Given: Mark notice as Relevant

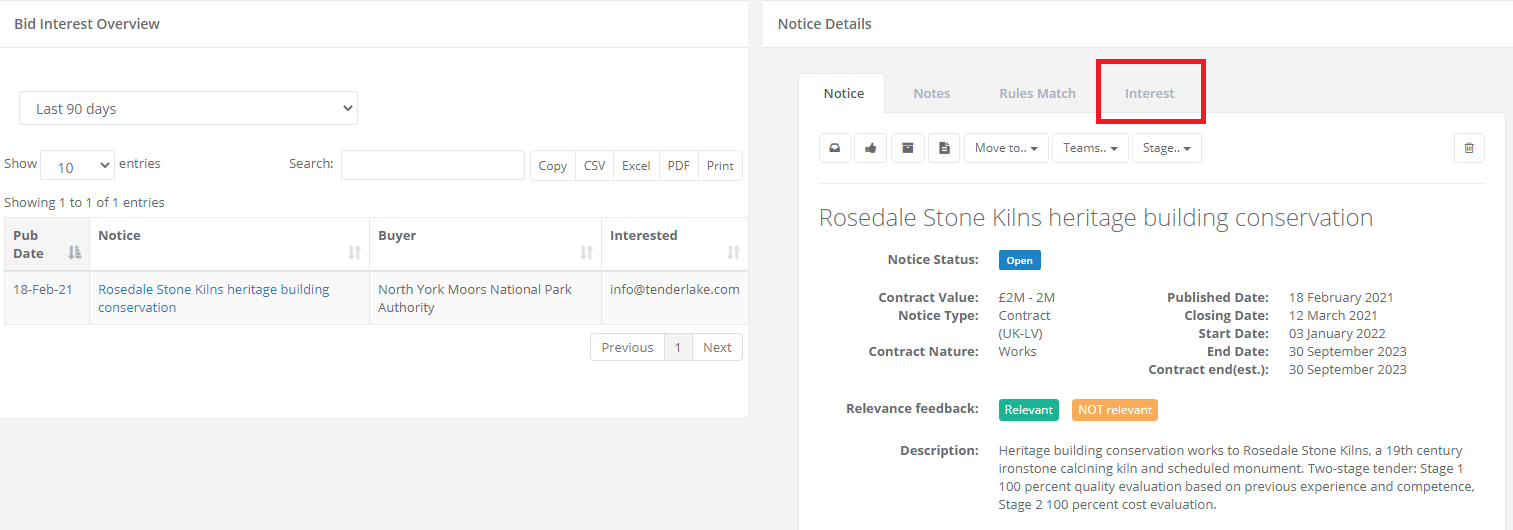Looking at the screenshot, I should pyautogui.click(x=1028, y=409).
